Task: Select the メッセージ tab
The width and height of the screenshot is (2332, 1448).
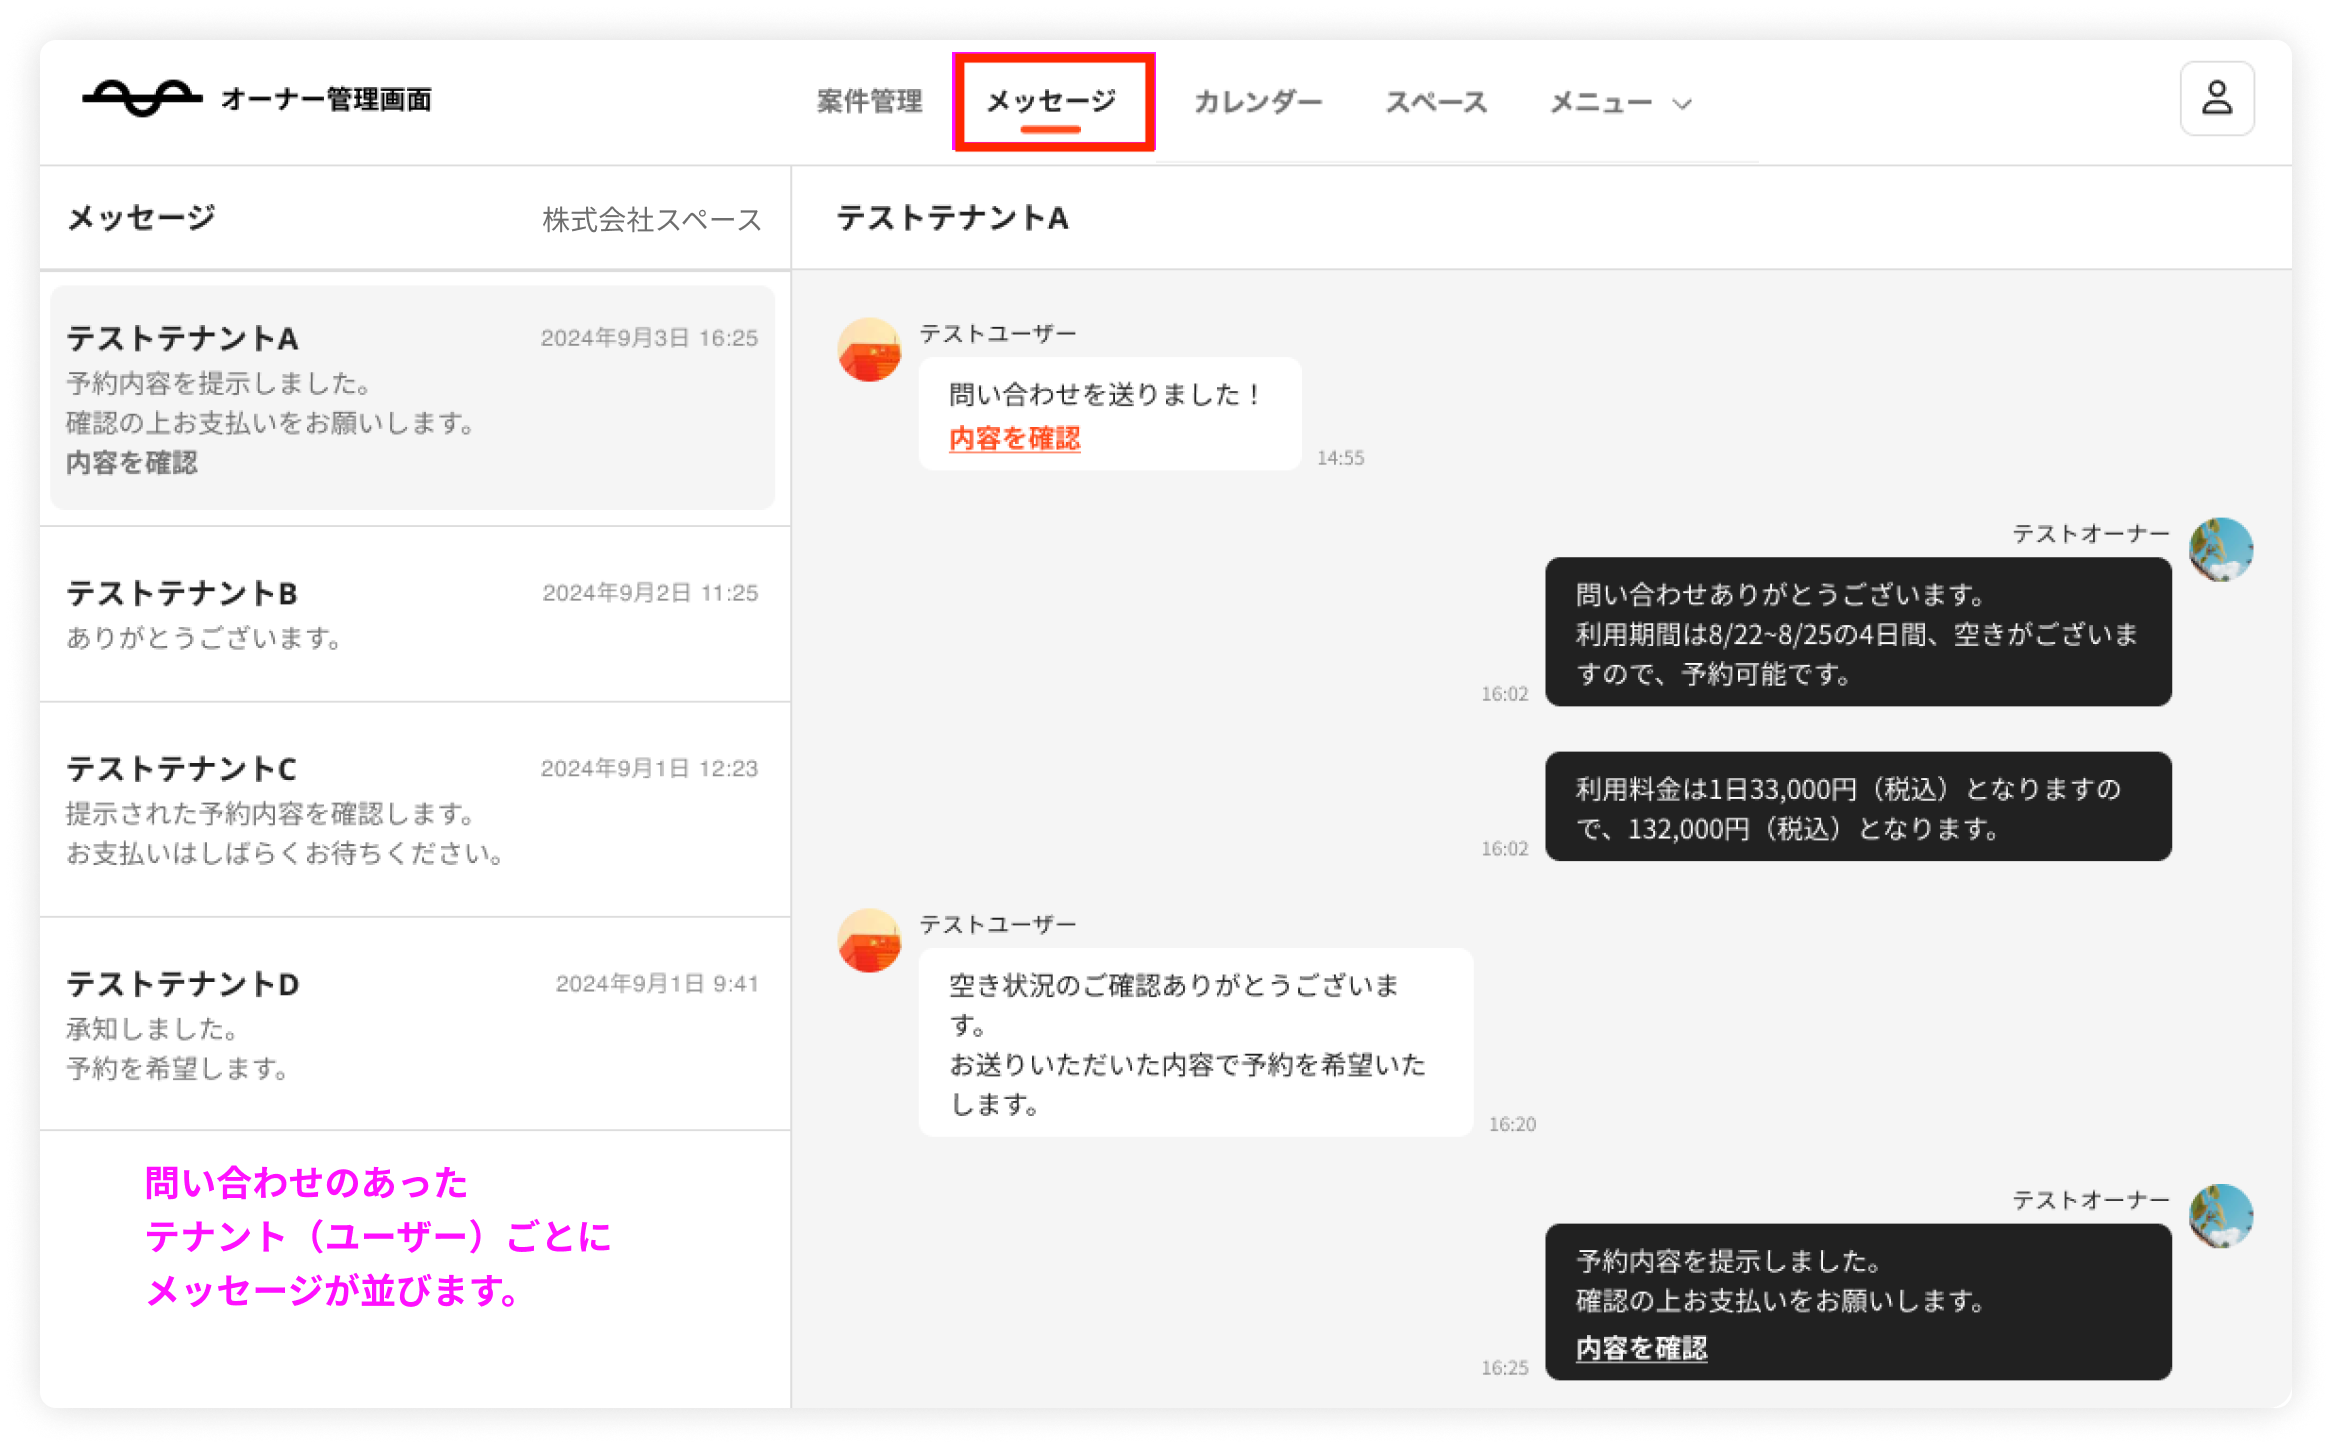Action: tap(1051, 101)
